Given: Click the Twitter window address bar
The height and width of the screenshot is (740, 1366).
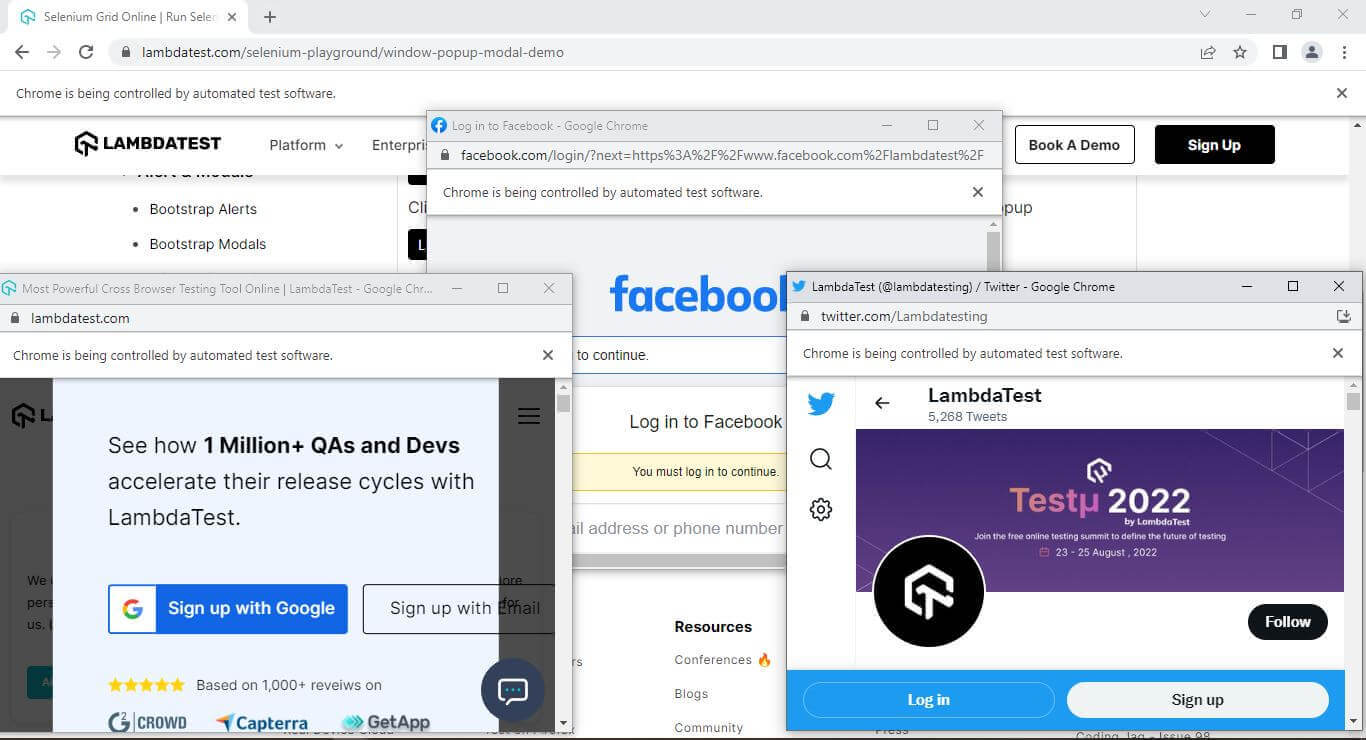Looking at the screenshot, I should (904, 316).
